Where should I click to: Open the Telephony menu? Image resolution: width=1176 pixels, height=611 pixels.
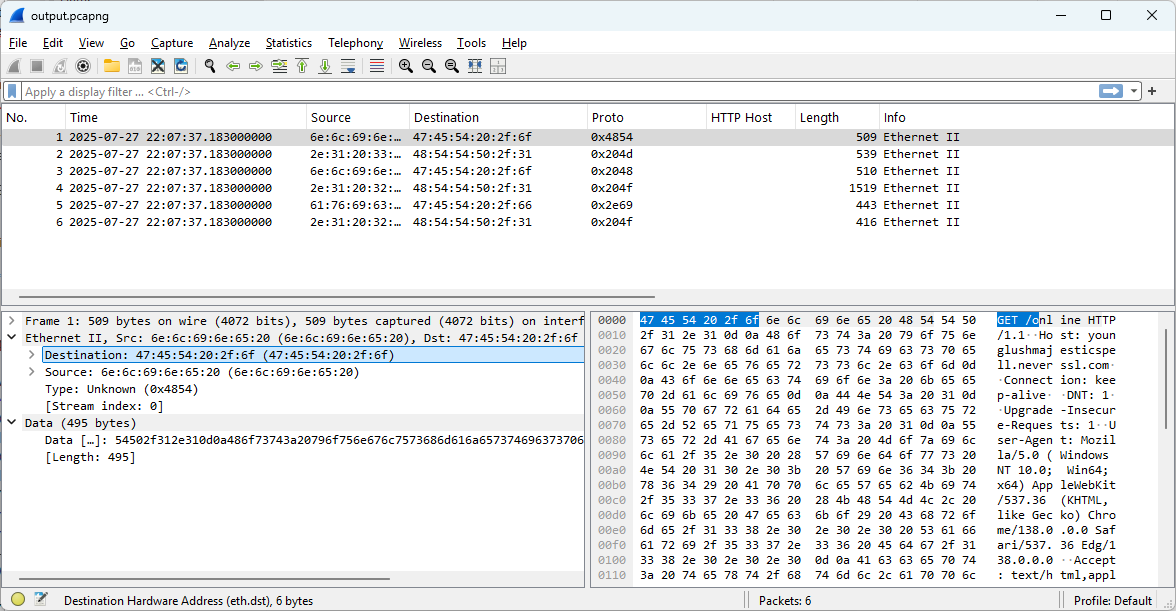tap(356, 43)
